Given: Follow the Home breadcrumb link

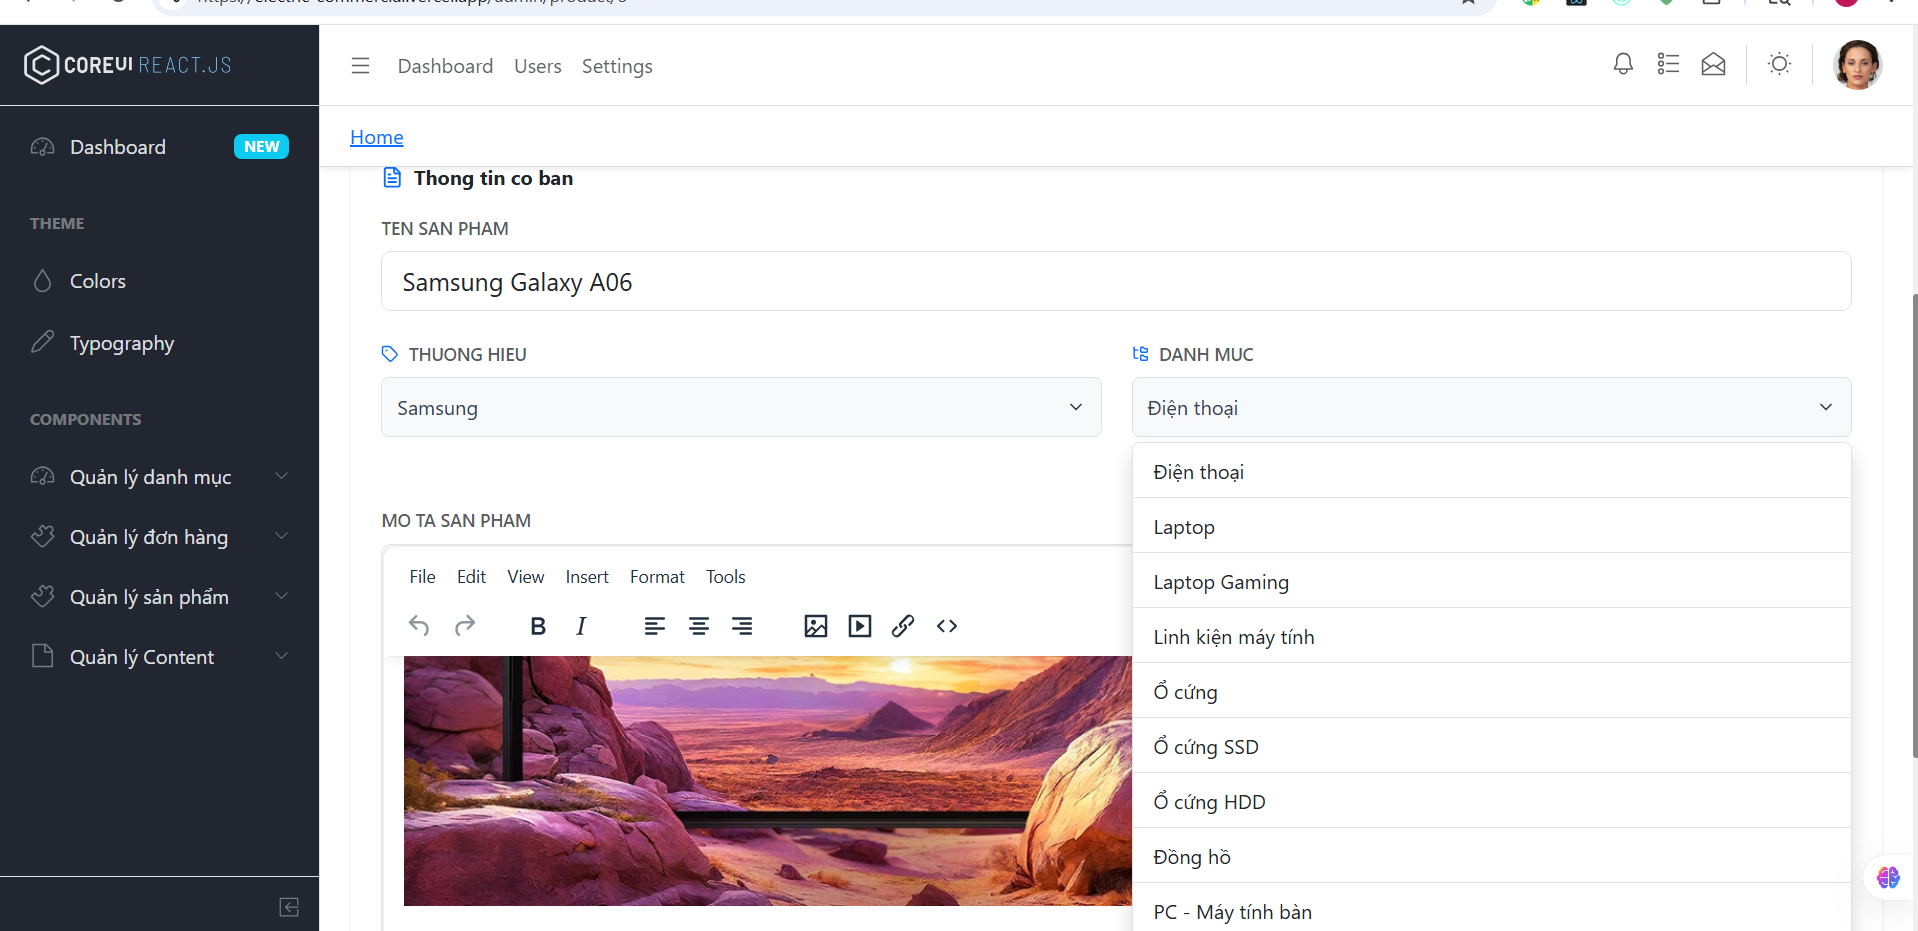Looking at the screenshot, I should click(377, 137).
